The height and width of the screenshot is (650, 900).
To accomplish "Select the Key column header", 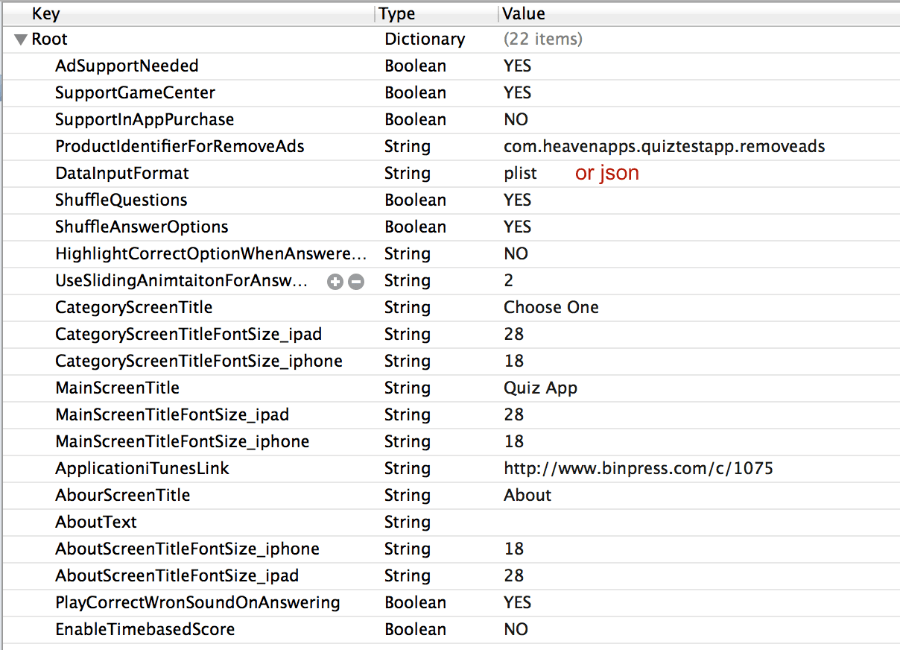I will (45, 13).
